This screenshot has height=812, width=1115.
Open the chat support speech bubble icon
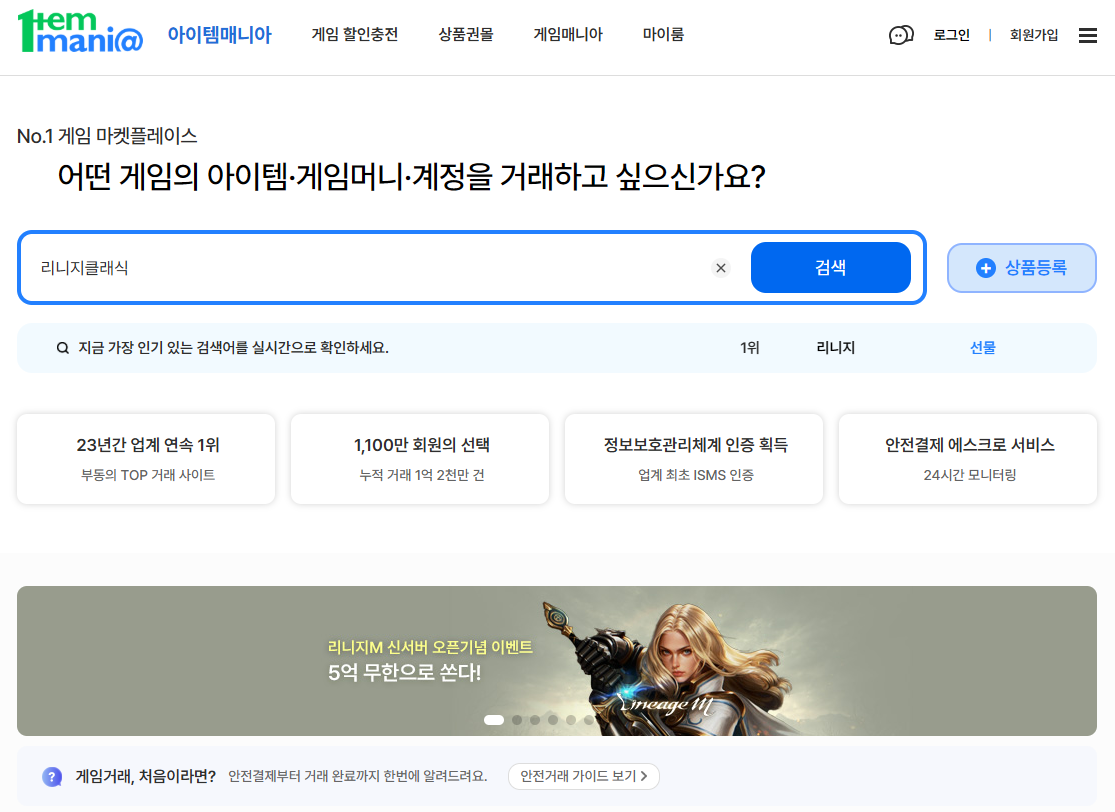(x=901, y=35)
